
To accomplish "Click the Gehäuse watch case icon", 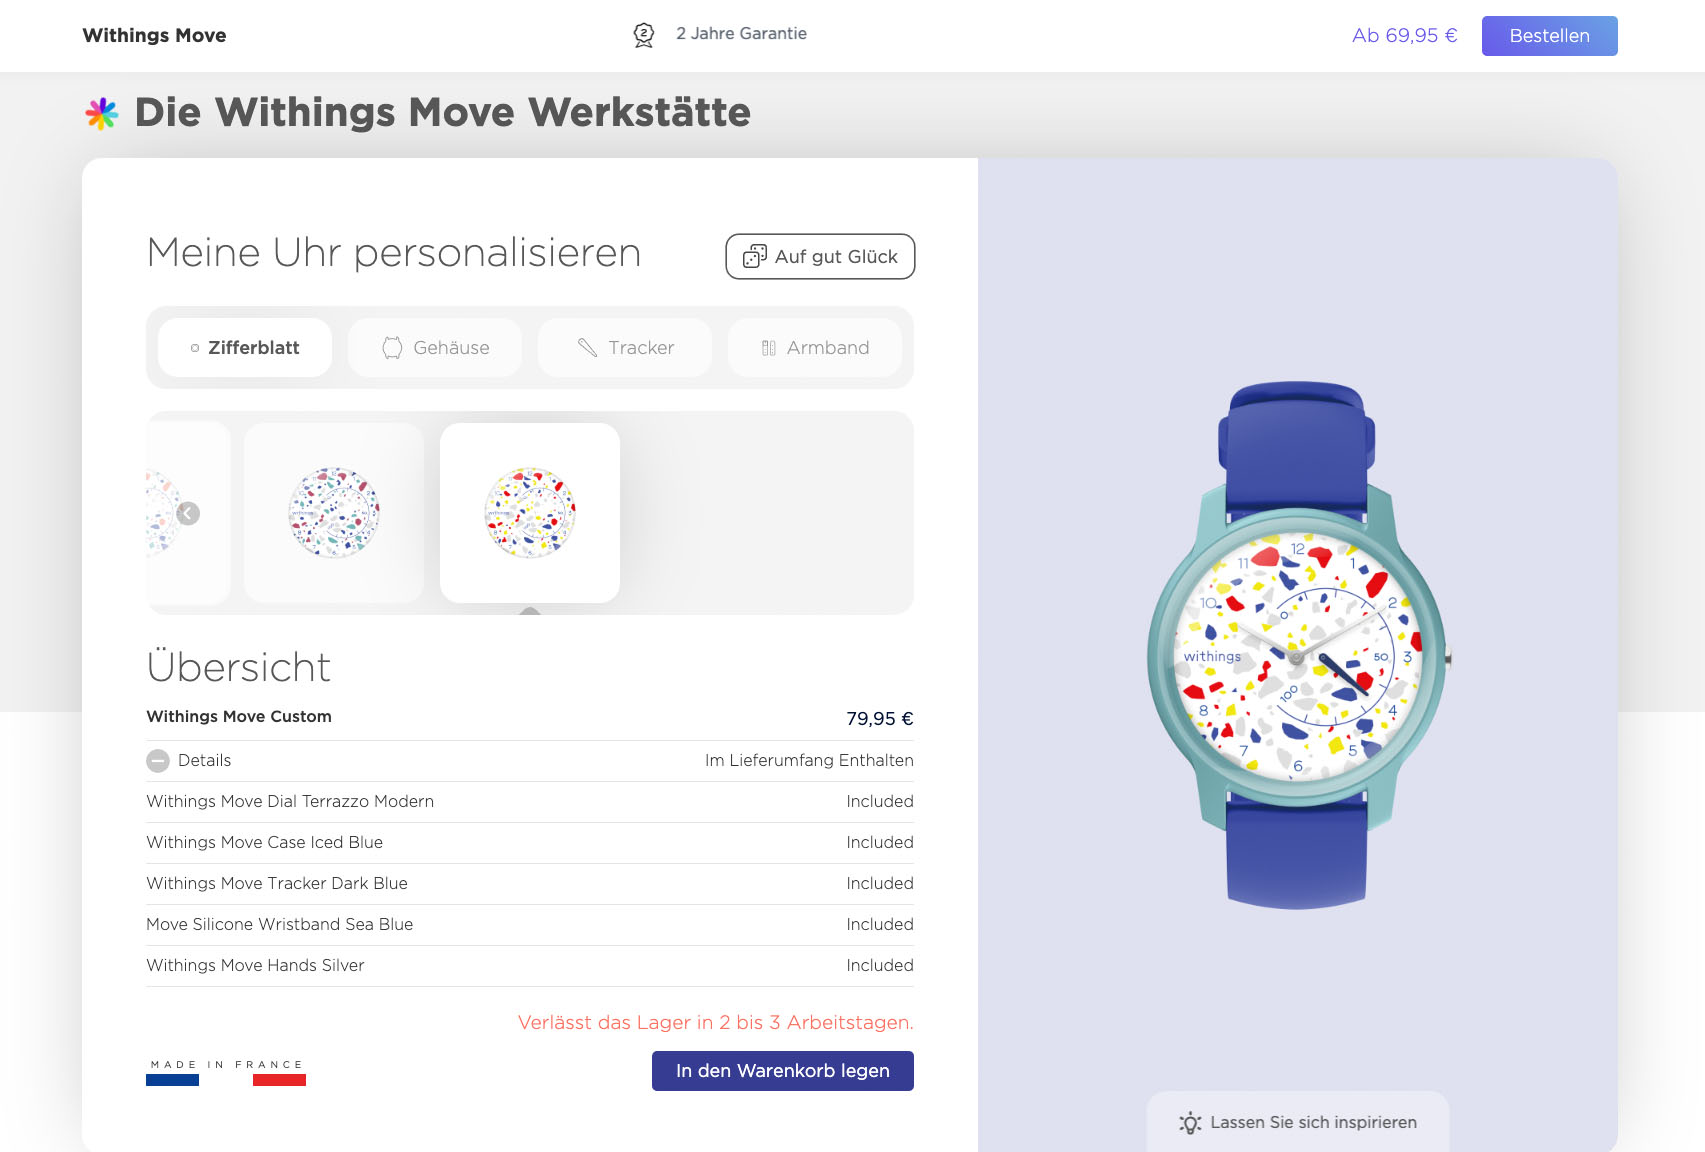I will tap(392, 348).
